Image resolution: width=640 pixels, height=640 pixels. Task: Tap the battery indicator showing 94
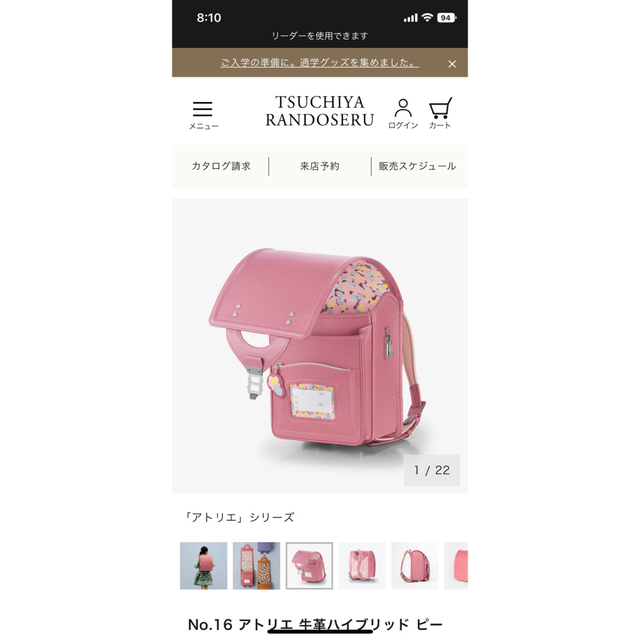pos(447,18)
